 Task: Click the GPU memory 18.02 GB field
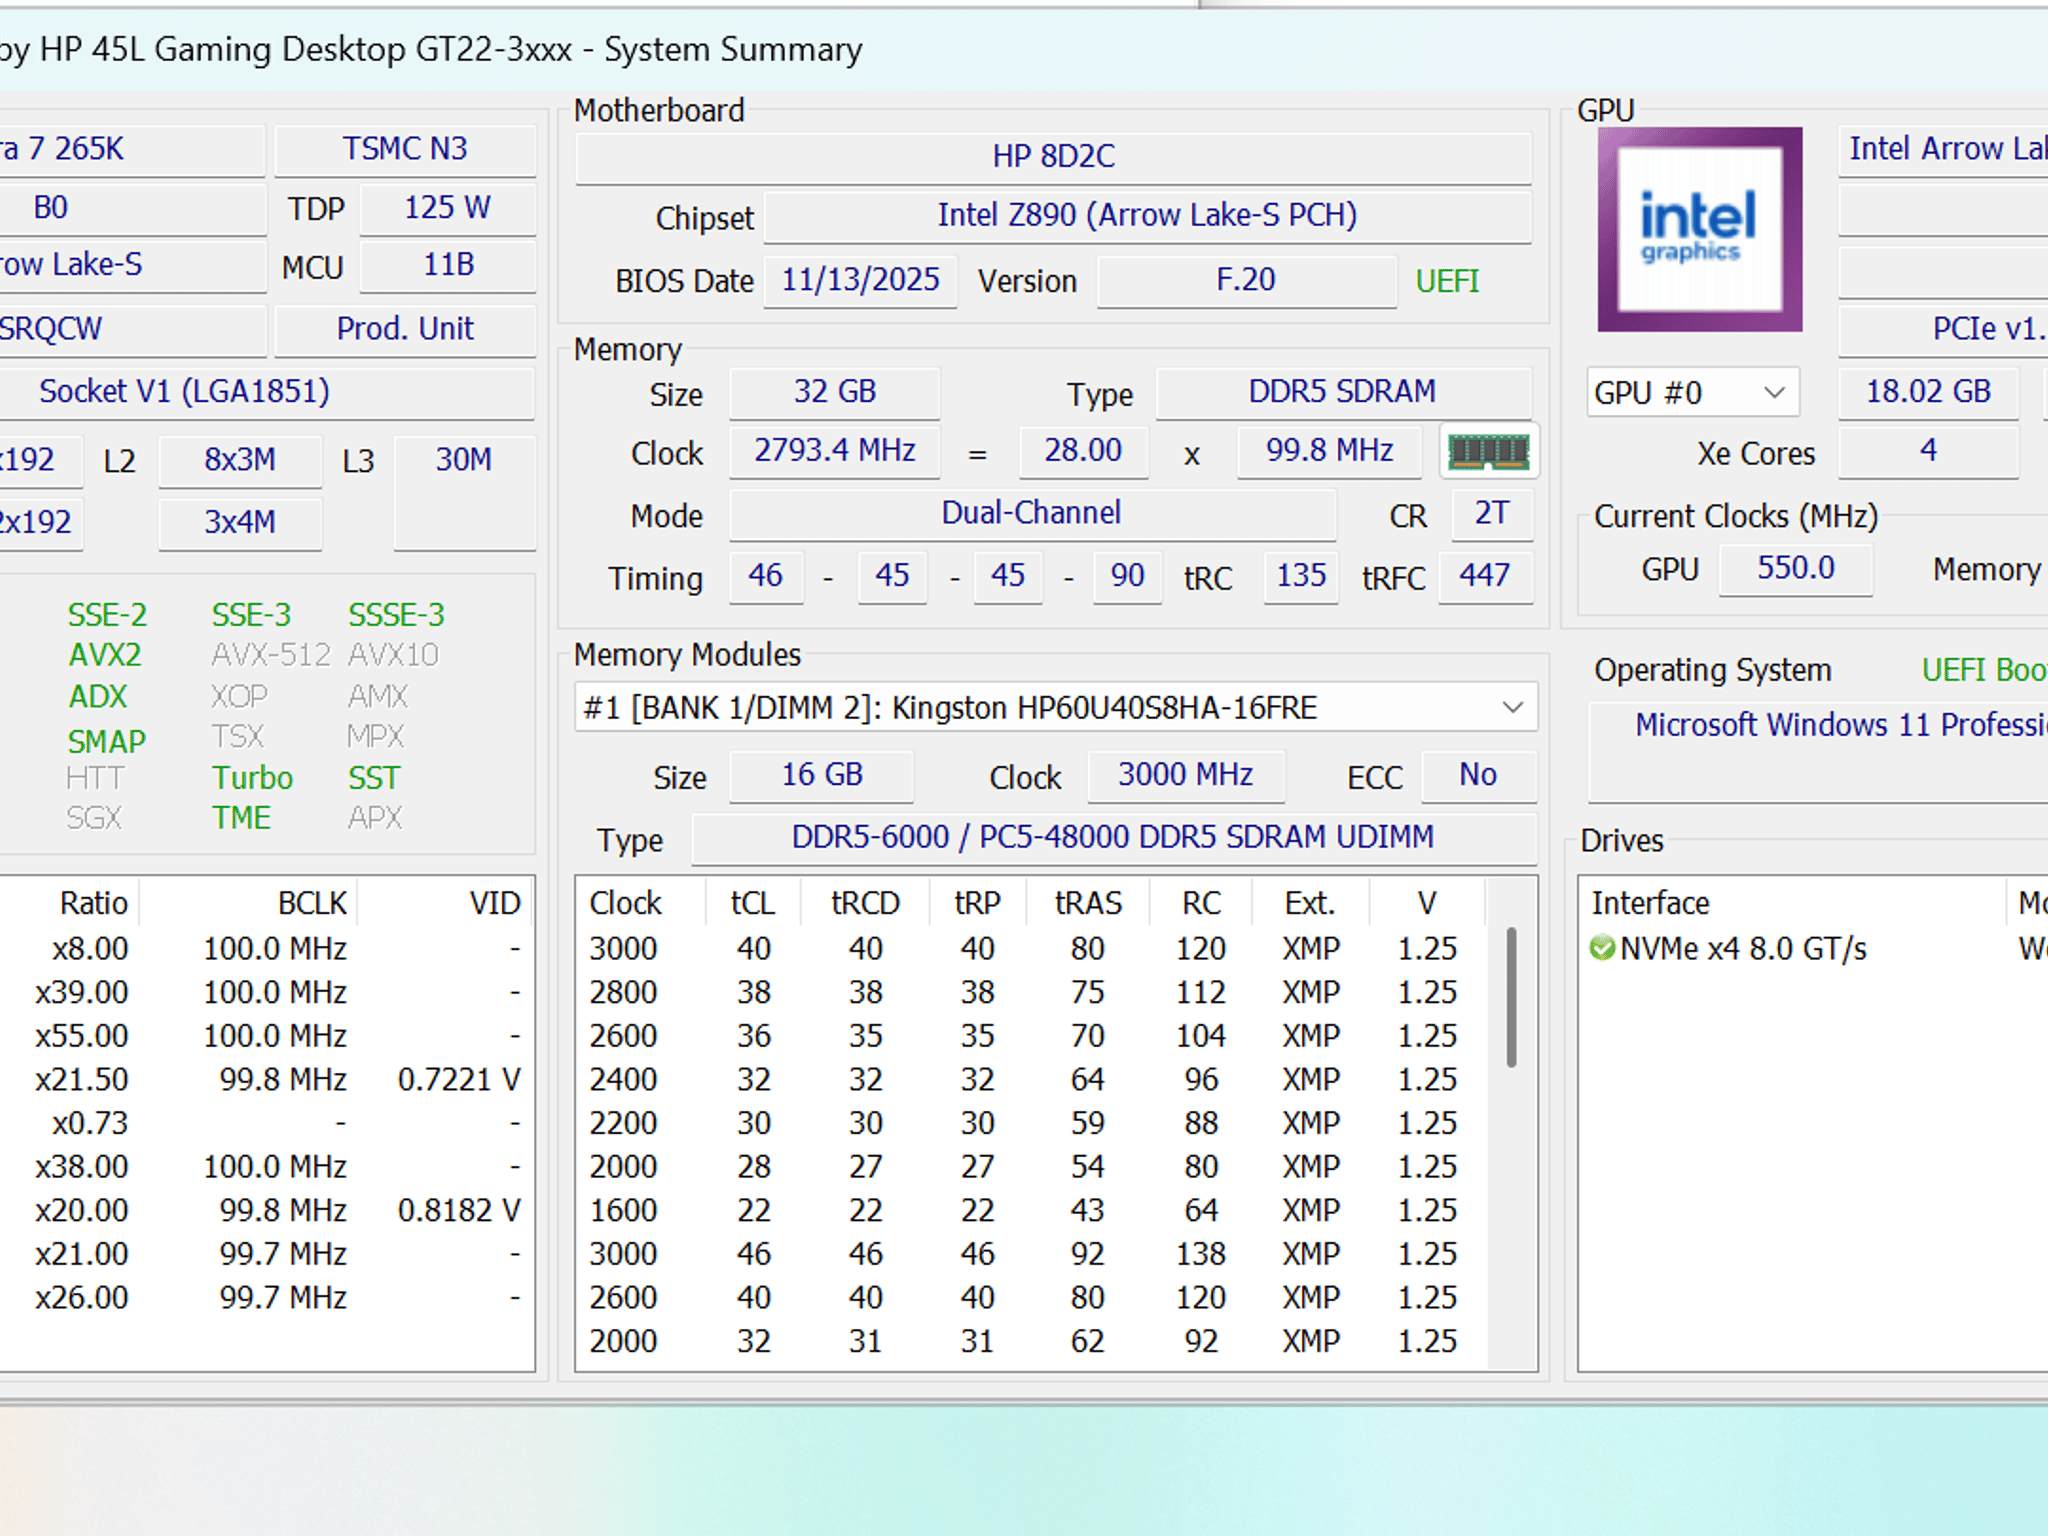[x=1928, y=392]
